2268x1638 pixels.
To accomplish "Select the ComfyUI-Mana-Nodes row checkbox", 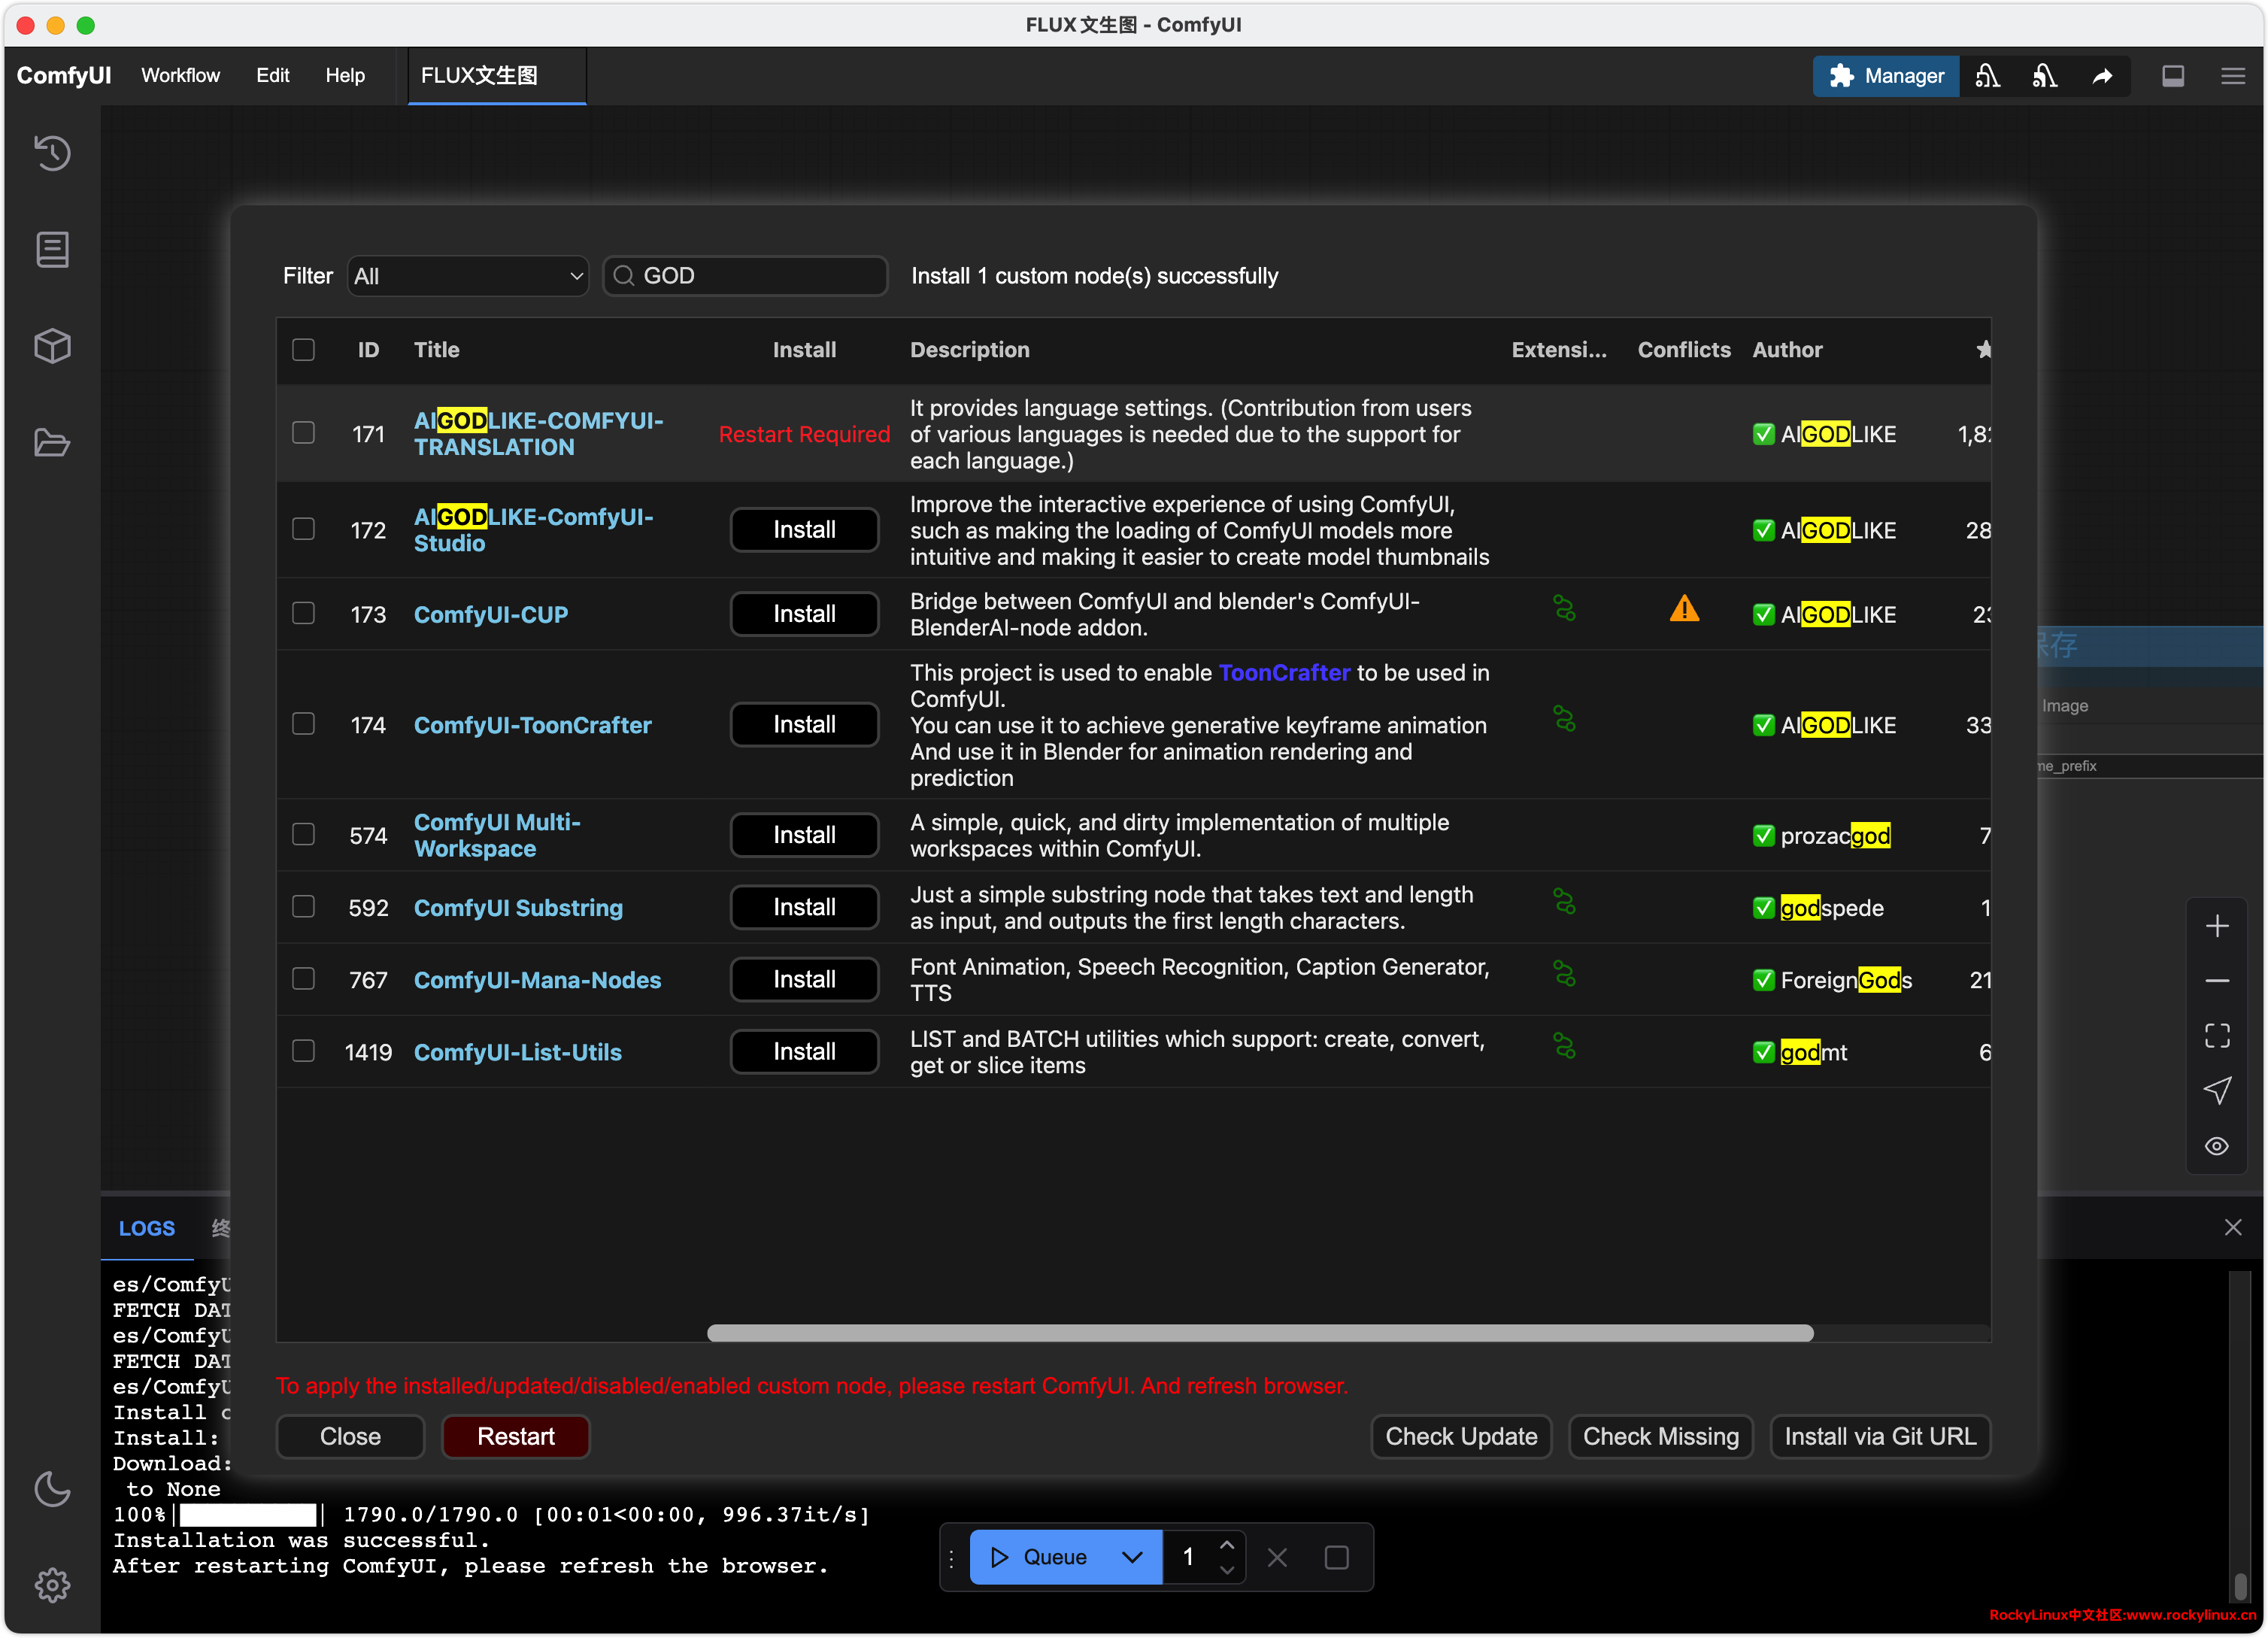I will point(303,979).
